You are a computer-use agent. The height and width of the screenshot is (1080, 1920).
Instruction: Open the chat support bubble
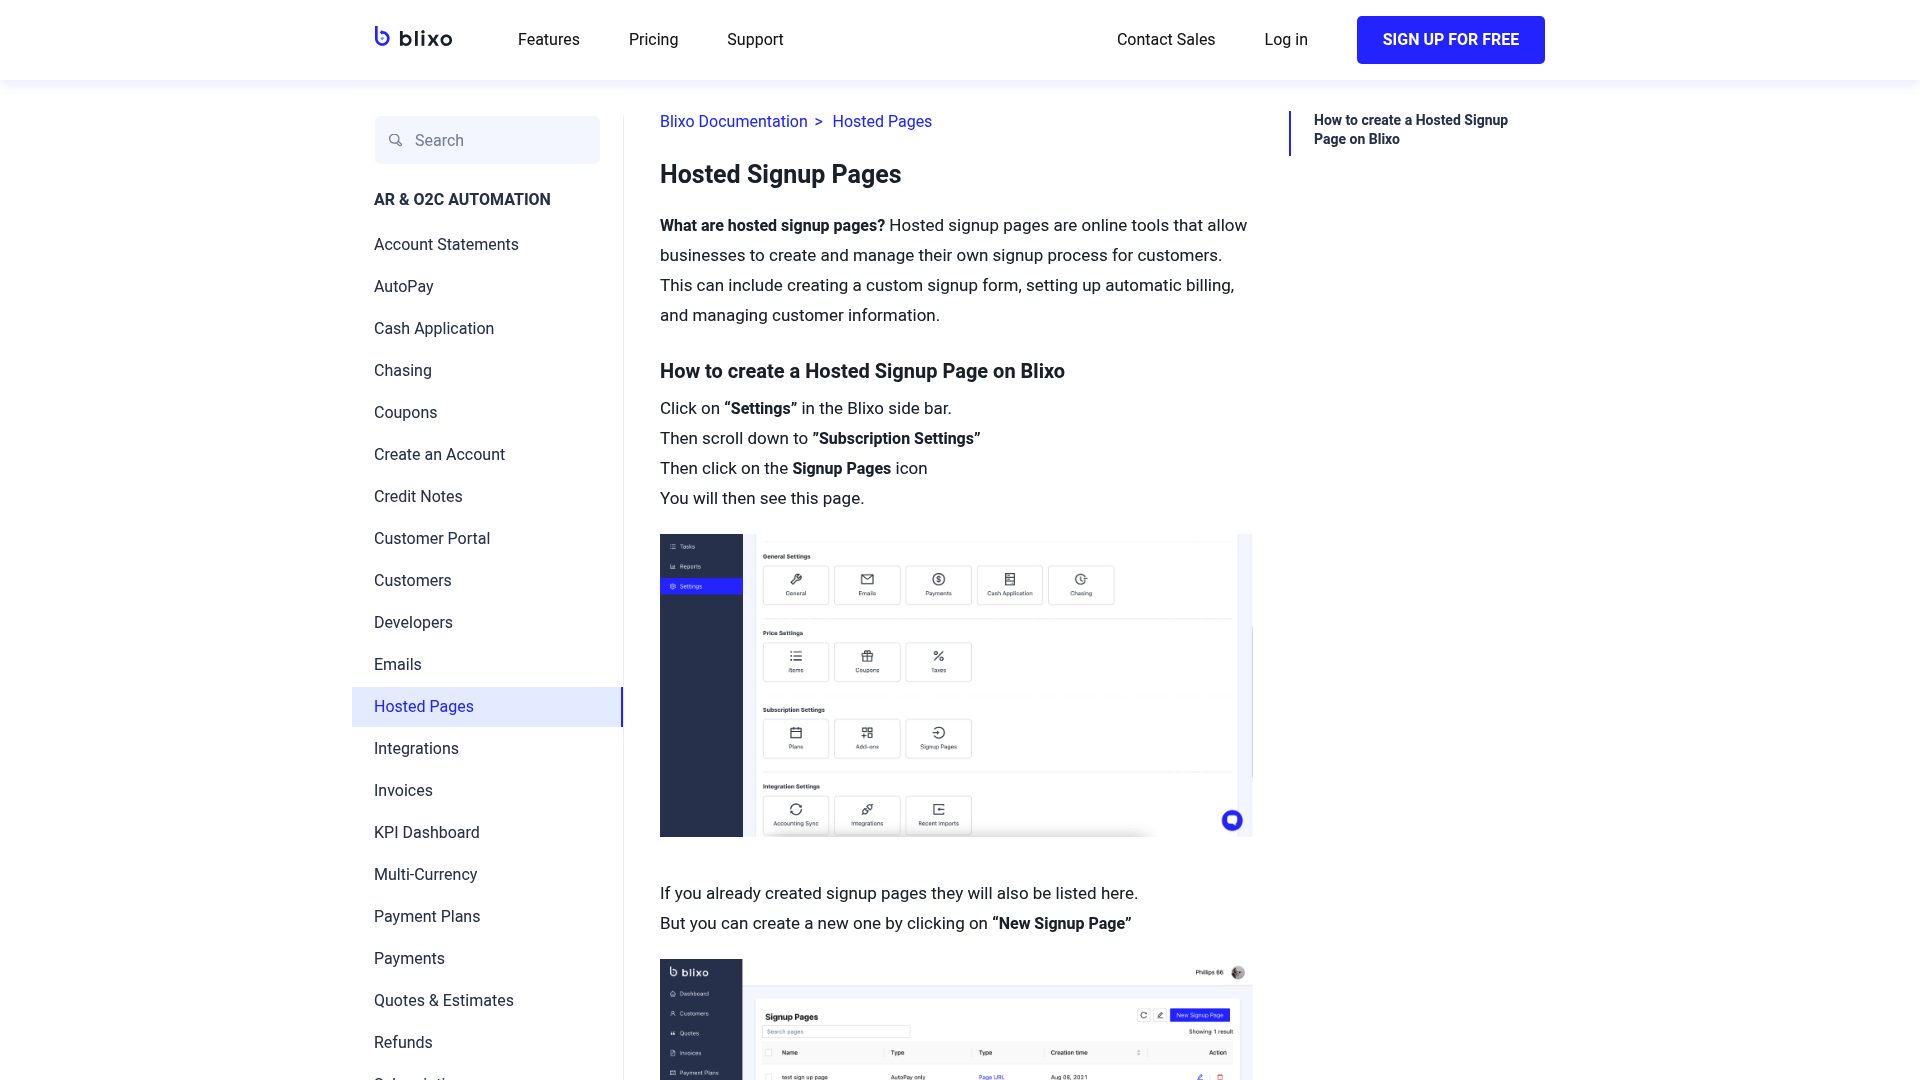1232,819
